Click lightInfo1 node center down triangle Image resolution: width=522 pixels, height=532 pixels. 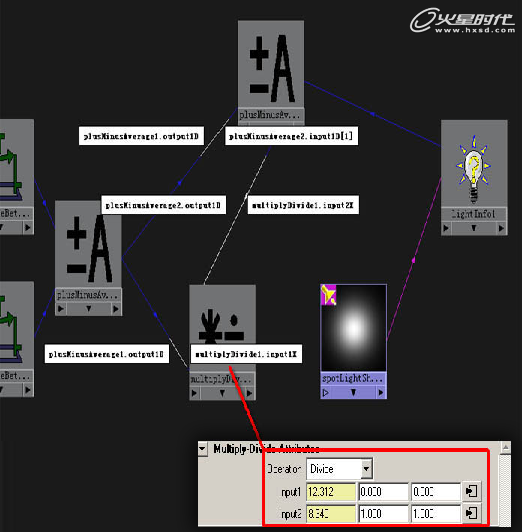pos(474,228)
